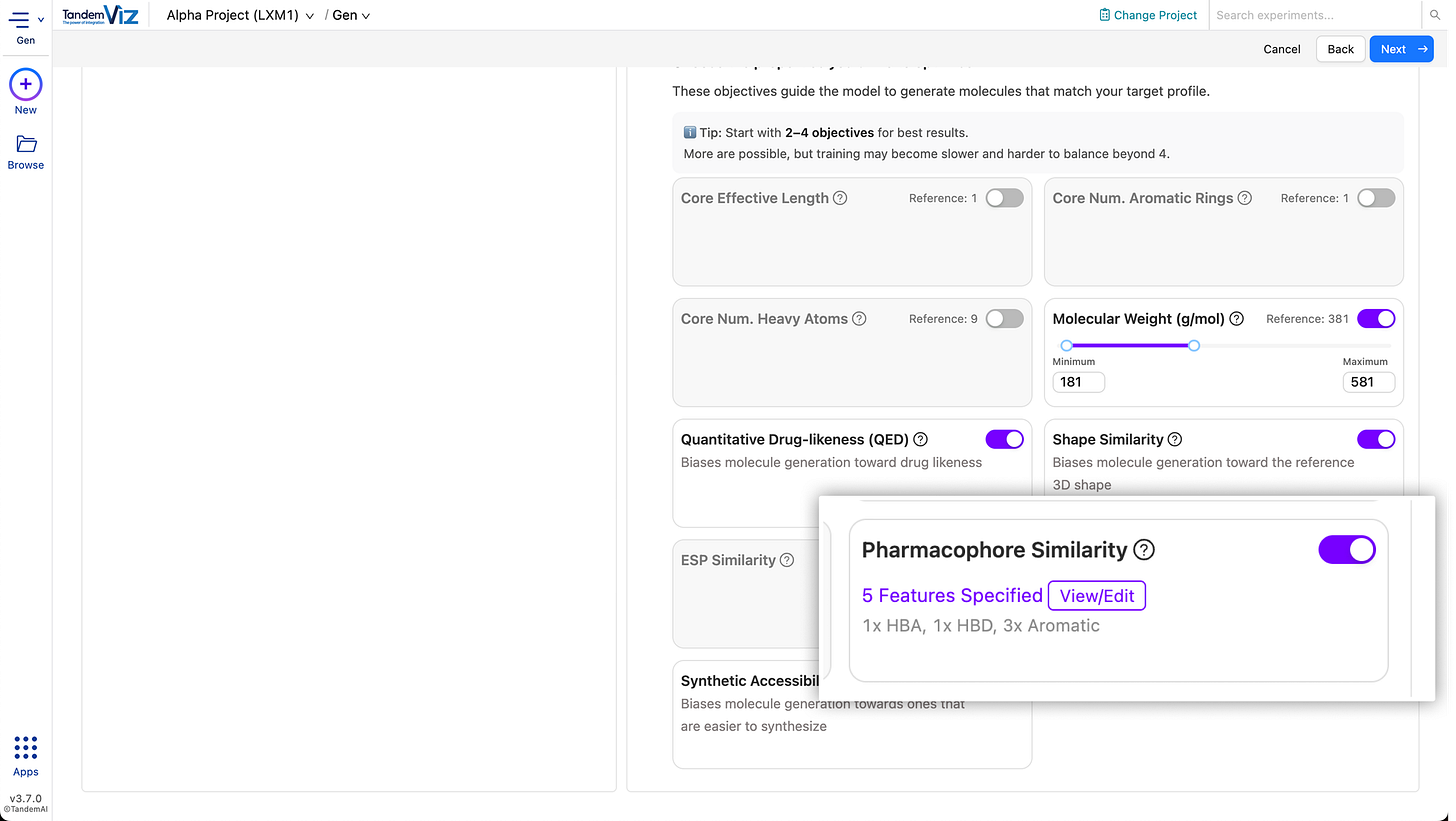
Task: Turn off the Molecular Weight toggle
Action: point(1376,319)
